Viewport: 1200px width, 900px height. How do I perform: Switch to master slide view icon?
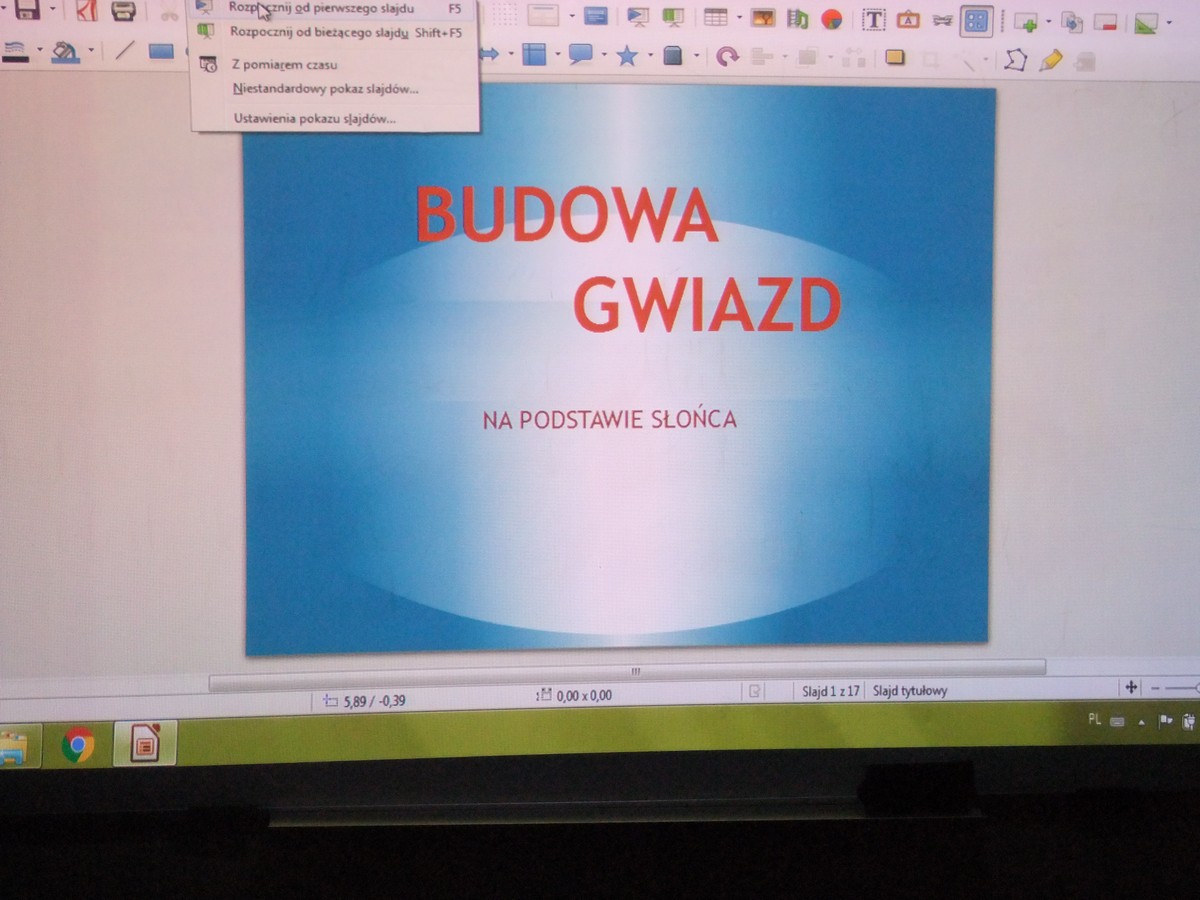click(x=596, y=16)
